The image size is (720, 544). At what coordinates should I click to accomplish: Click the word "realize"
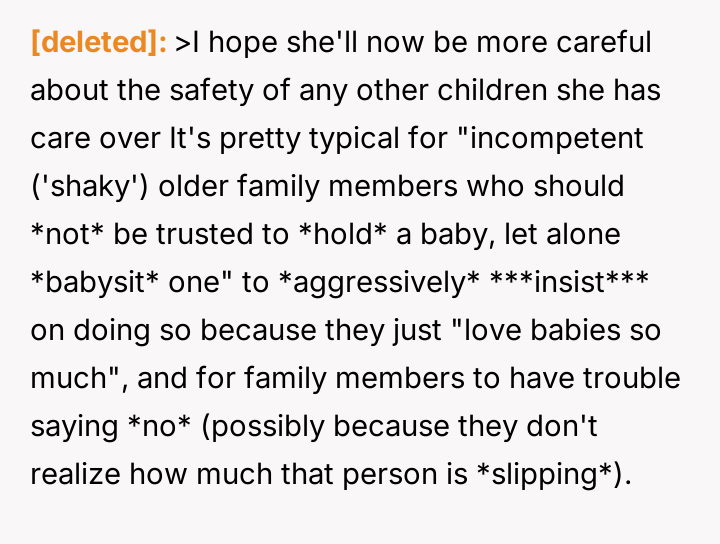tap(78, 475)
